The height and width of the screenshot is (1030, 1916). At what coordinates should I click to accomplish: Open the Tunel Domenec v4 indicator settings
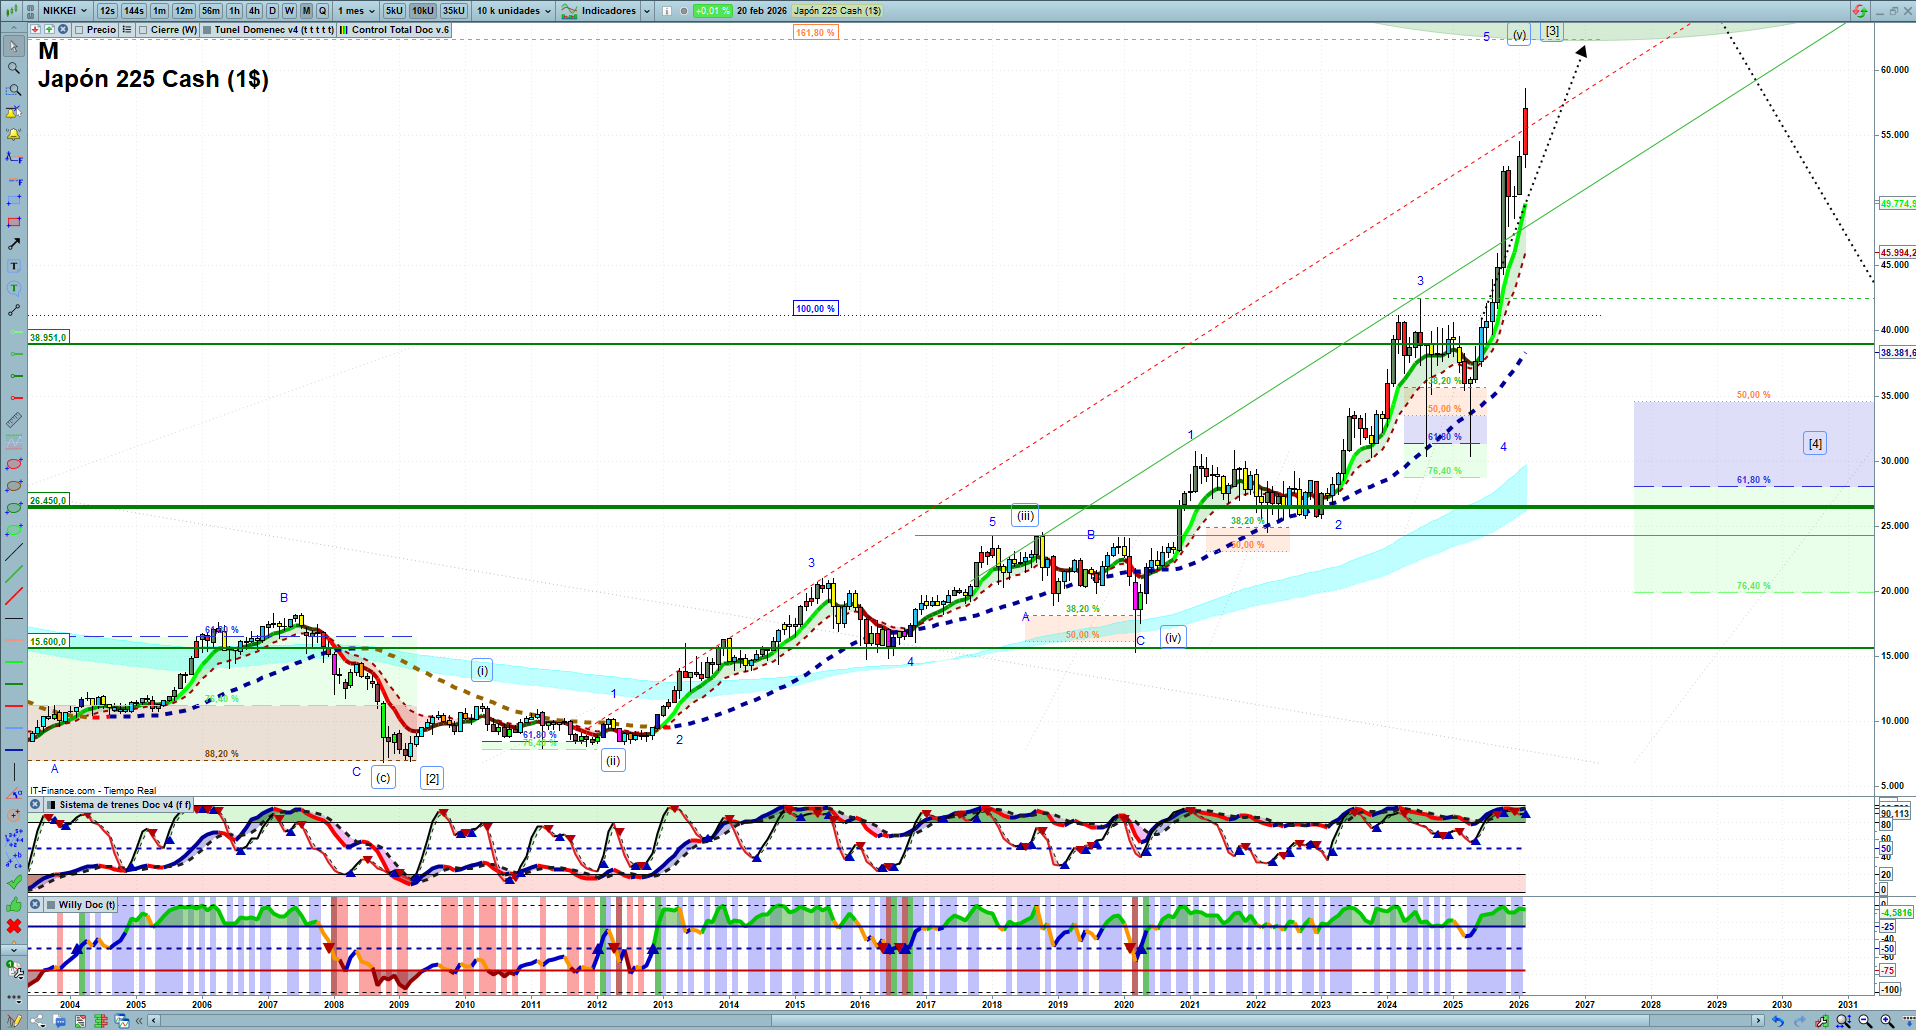[x=268, y=30]
